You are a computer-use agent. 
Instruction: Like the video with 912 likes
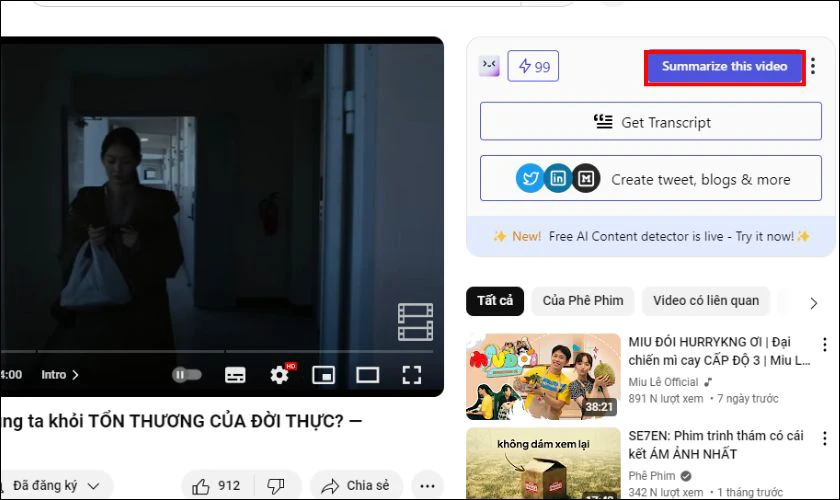point(218,486)
